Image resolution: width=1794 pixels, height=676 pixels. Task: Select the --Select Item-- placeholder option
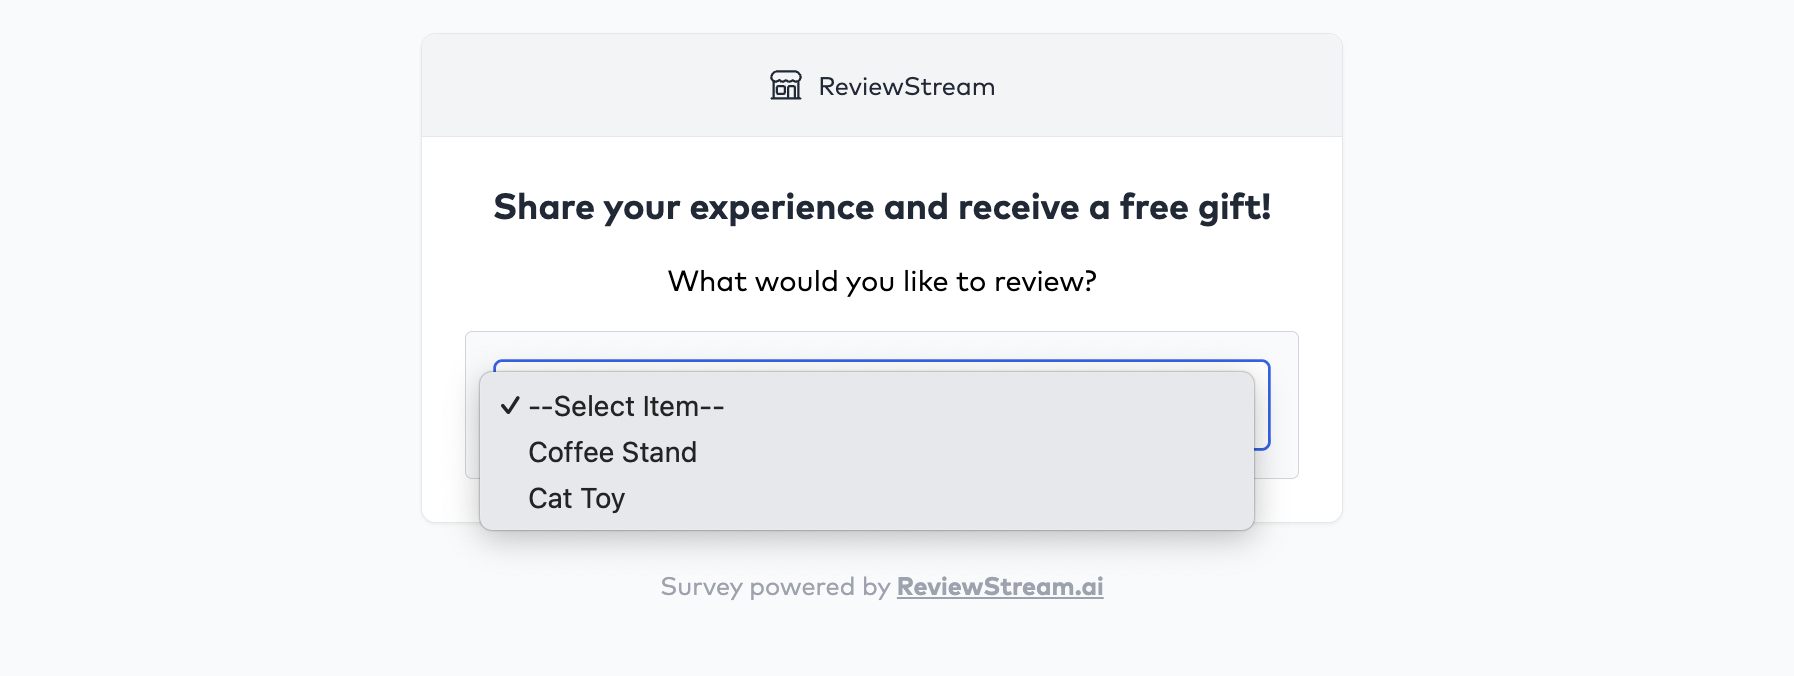point(626,406)
